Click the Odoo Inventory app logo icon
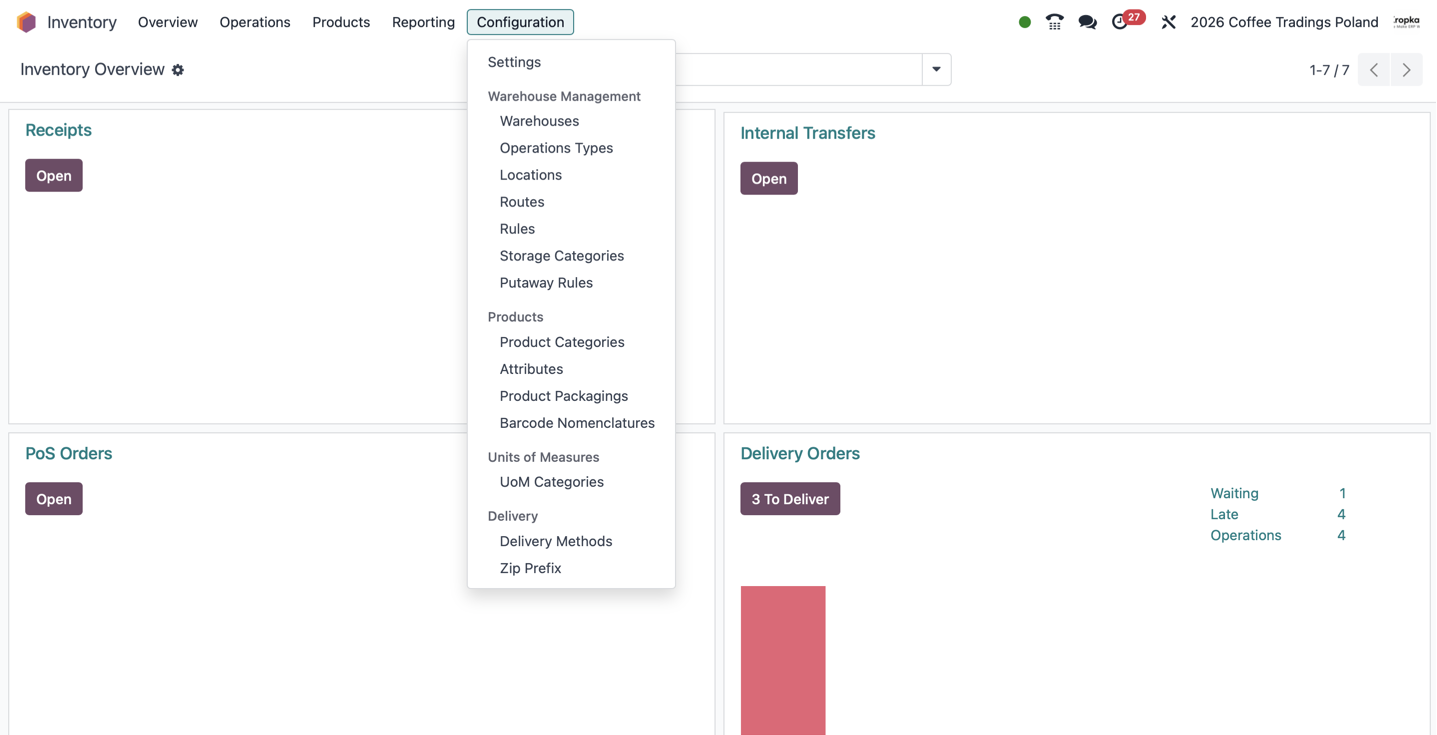Screen dimensions: 1437x735 (27, 22)
